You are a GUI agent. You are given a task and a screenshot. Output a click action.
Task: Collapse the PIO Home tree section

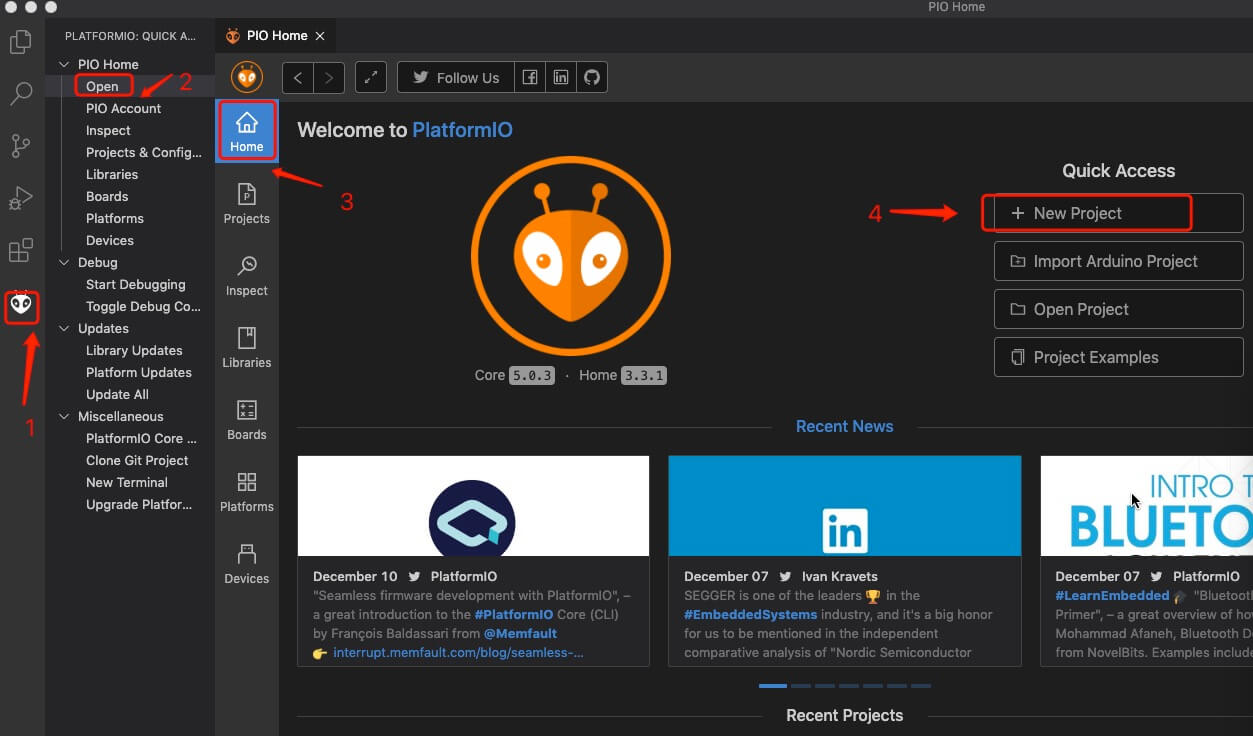[65, 64]
